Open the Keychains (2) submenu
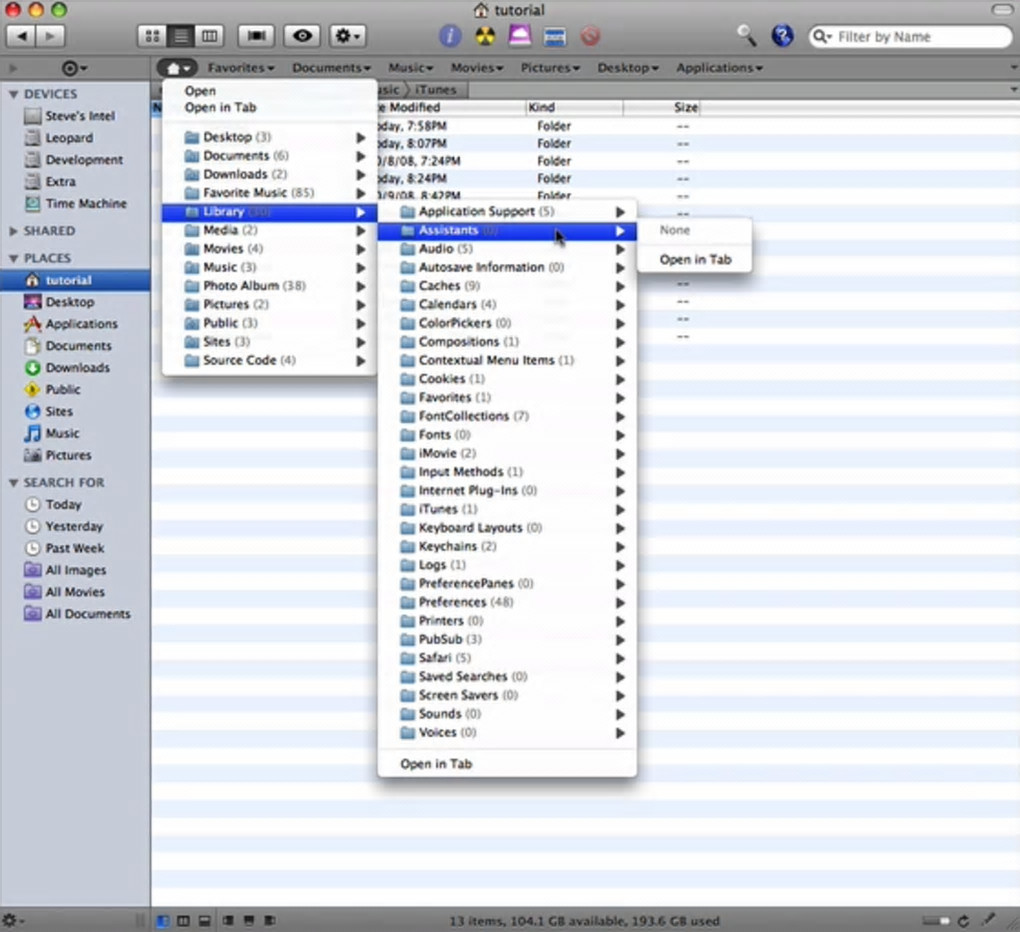The height and width of the screenshot is (932, 1020). 507,546
